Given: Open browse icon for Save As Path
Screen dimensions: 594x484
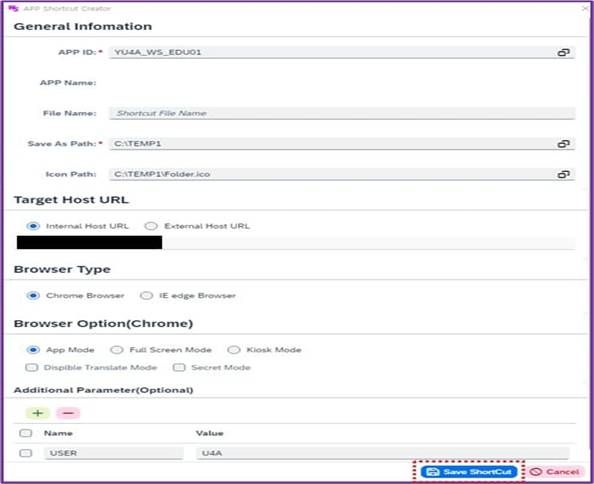Looking at the screenshot, I should coord(563,144).
